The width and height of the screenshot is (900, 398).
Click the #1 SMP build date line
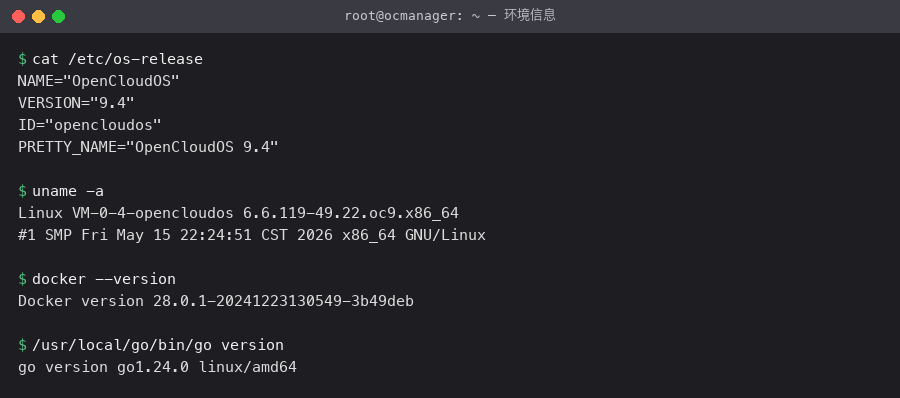pos(252,235)
